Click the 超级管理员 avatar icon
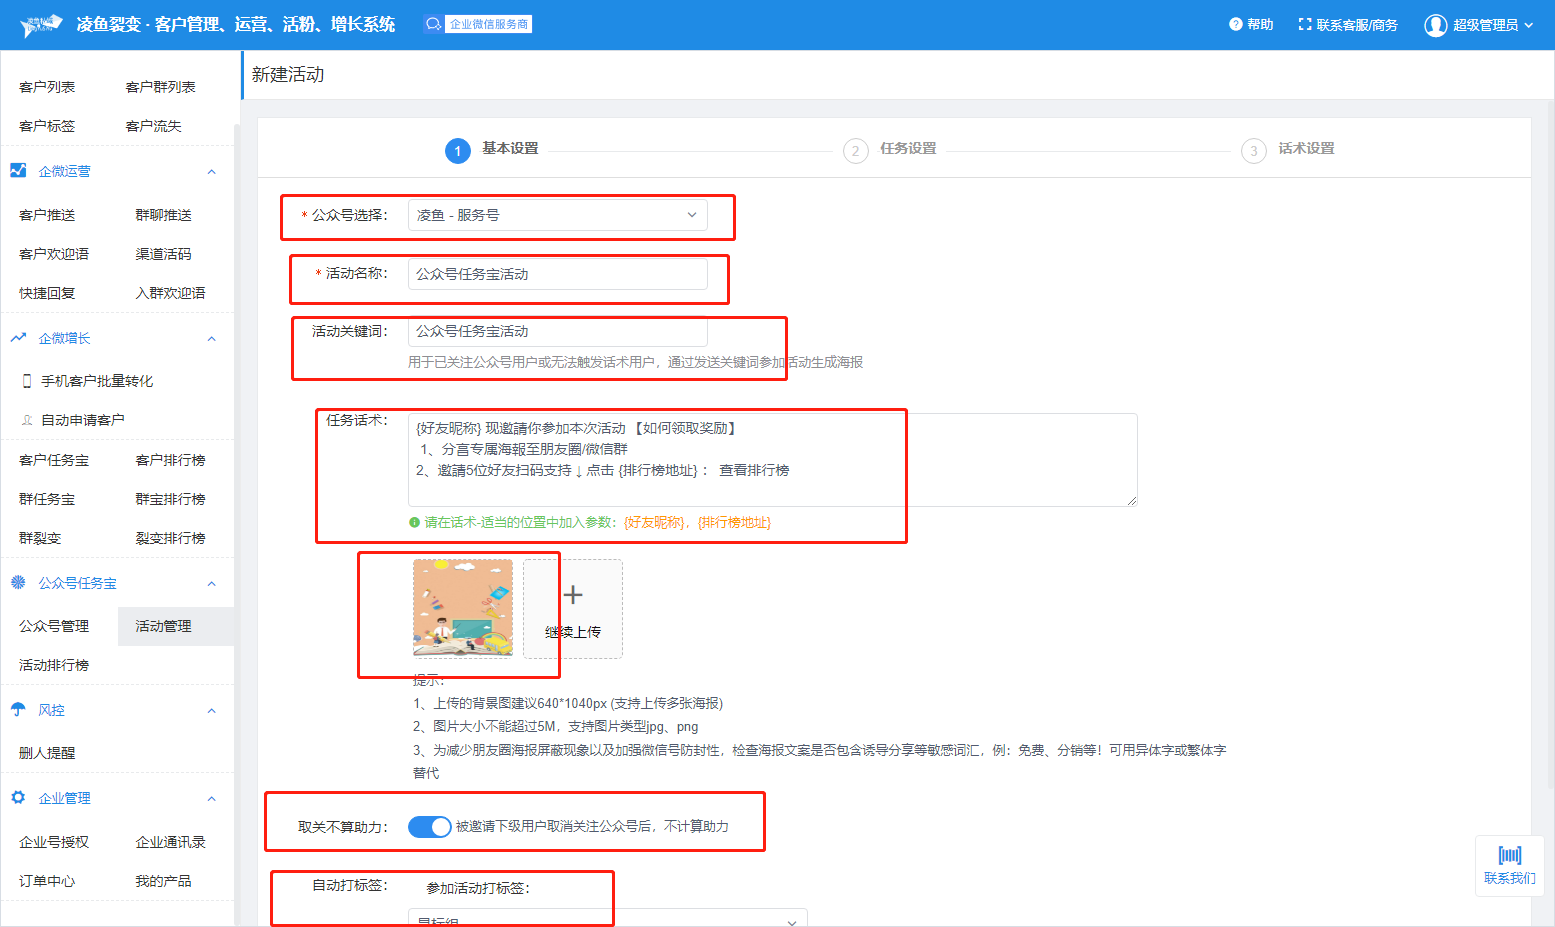This screenshot has width=1555, height=927. coord(1435,25)
